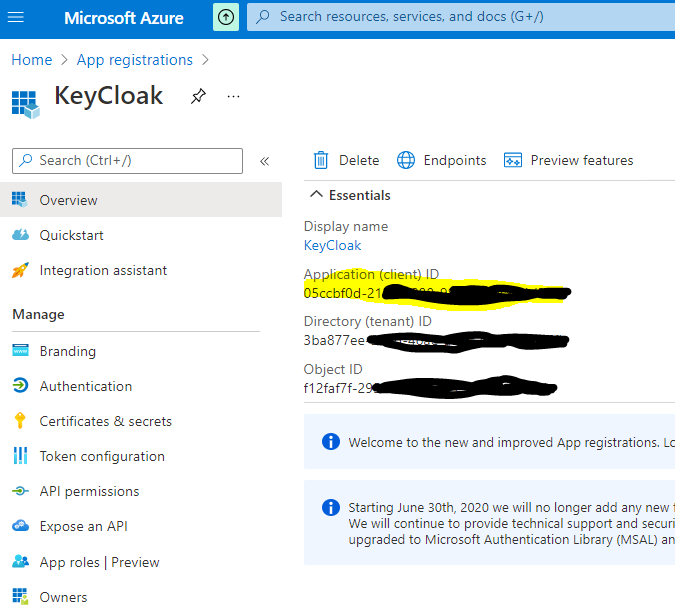The width and height of the screenshot is (675, 613).
Task: Click the Endpoints globe icon
Action: [x=406, y=160]
